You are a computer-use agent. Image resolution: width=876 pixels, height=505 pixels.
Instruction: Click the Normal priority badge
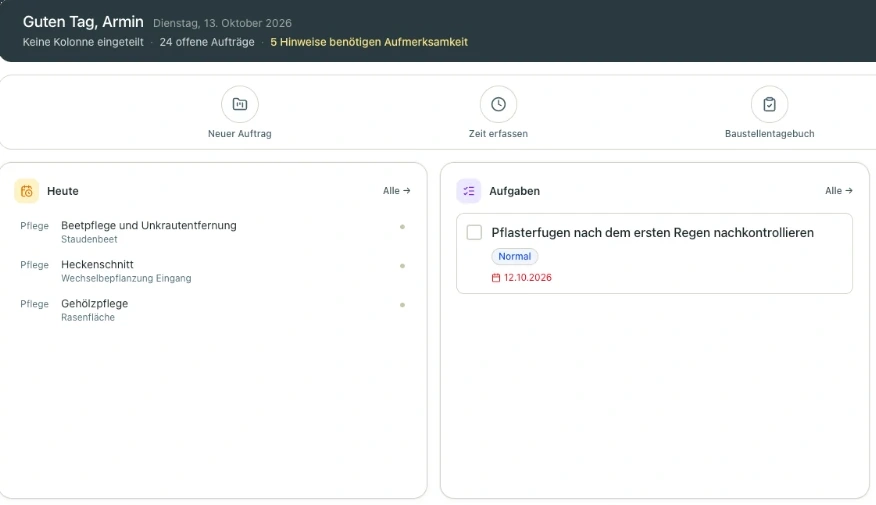515,256
